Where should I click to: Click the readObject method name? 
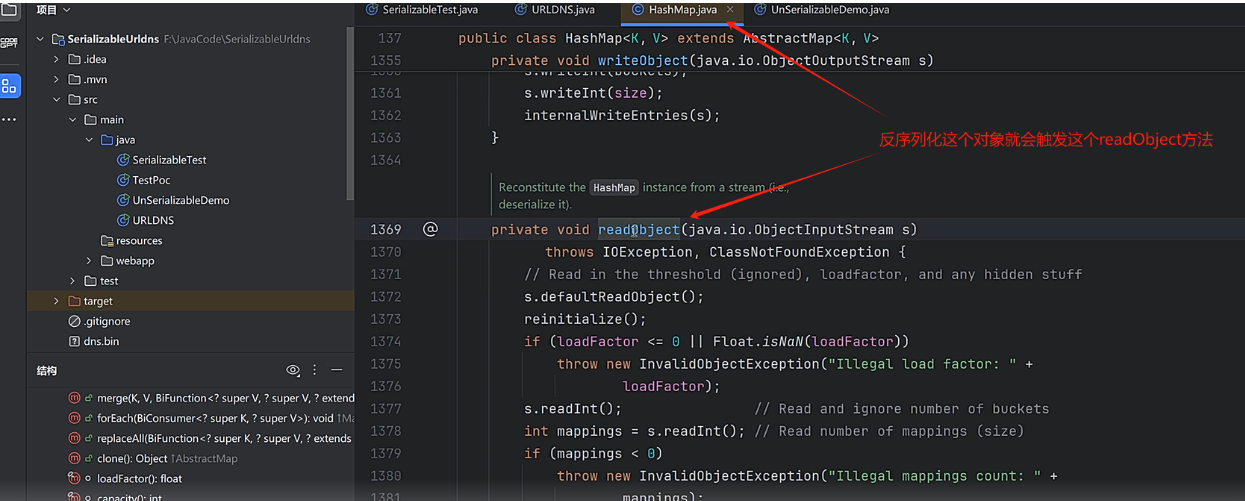coord(639,229)
